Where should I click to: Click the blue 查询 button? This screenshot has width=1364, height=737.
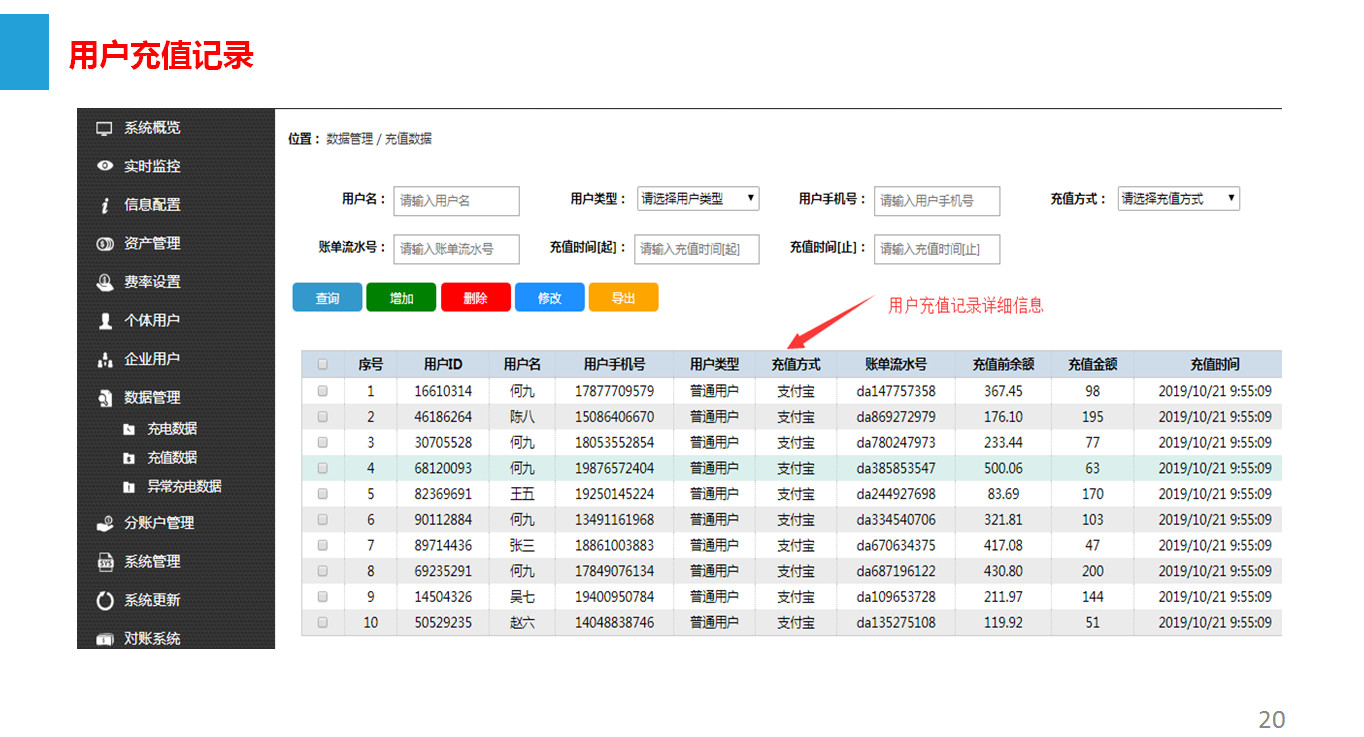[327, 298]
